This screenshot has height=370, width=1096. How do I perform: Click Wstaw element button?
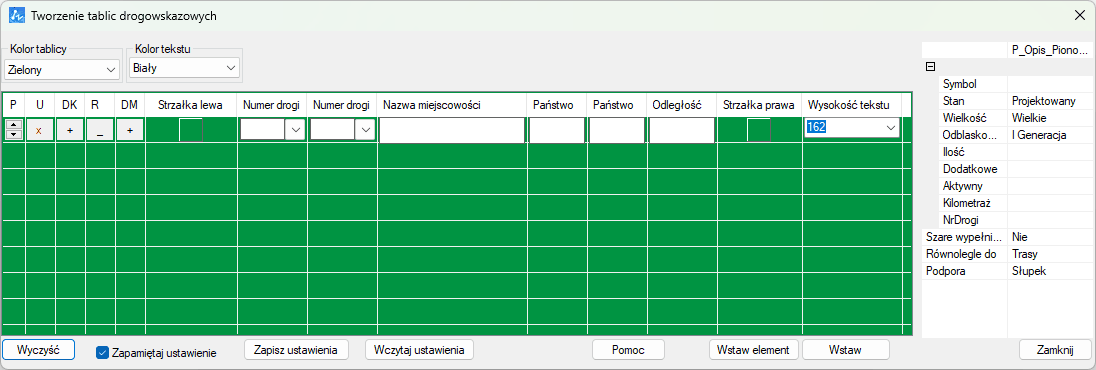pos(754,349)
